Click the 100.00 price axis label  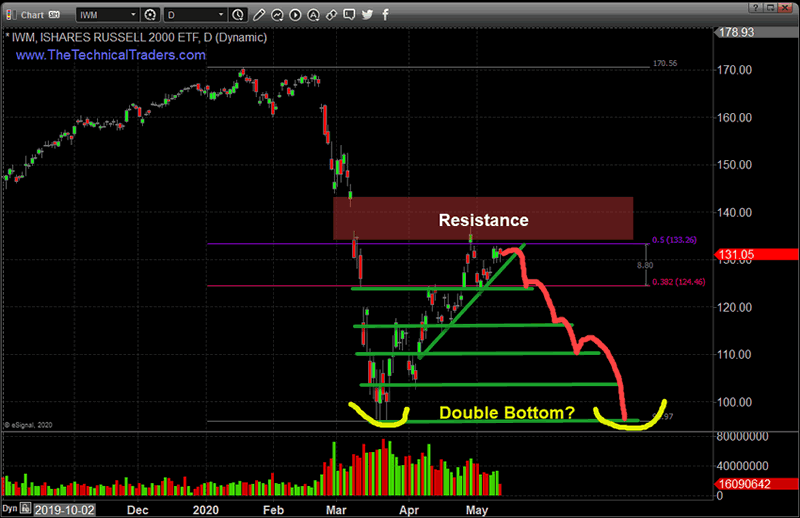[x=734, y=402]
